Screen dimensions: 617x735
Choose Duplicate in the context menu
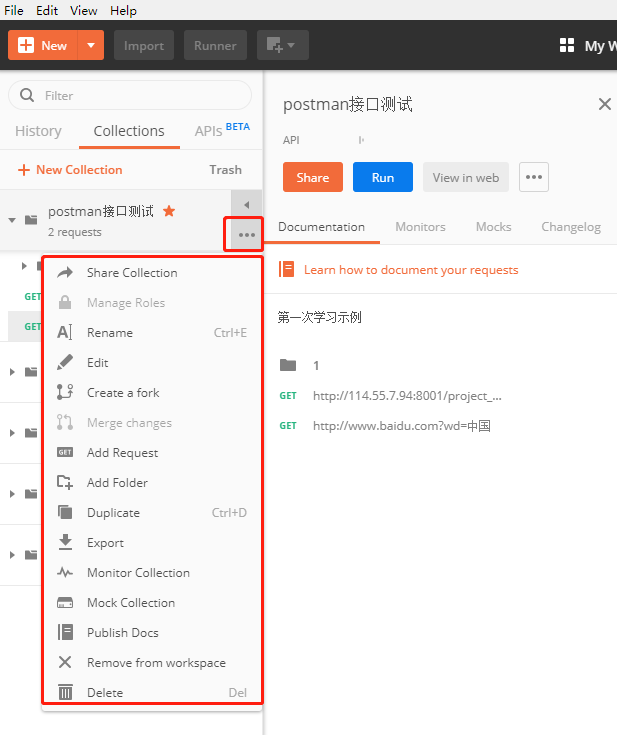click(x=152, y=512)
